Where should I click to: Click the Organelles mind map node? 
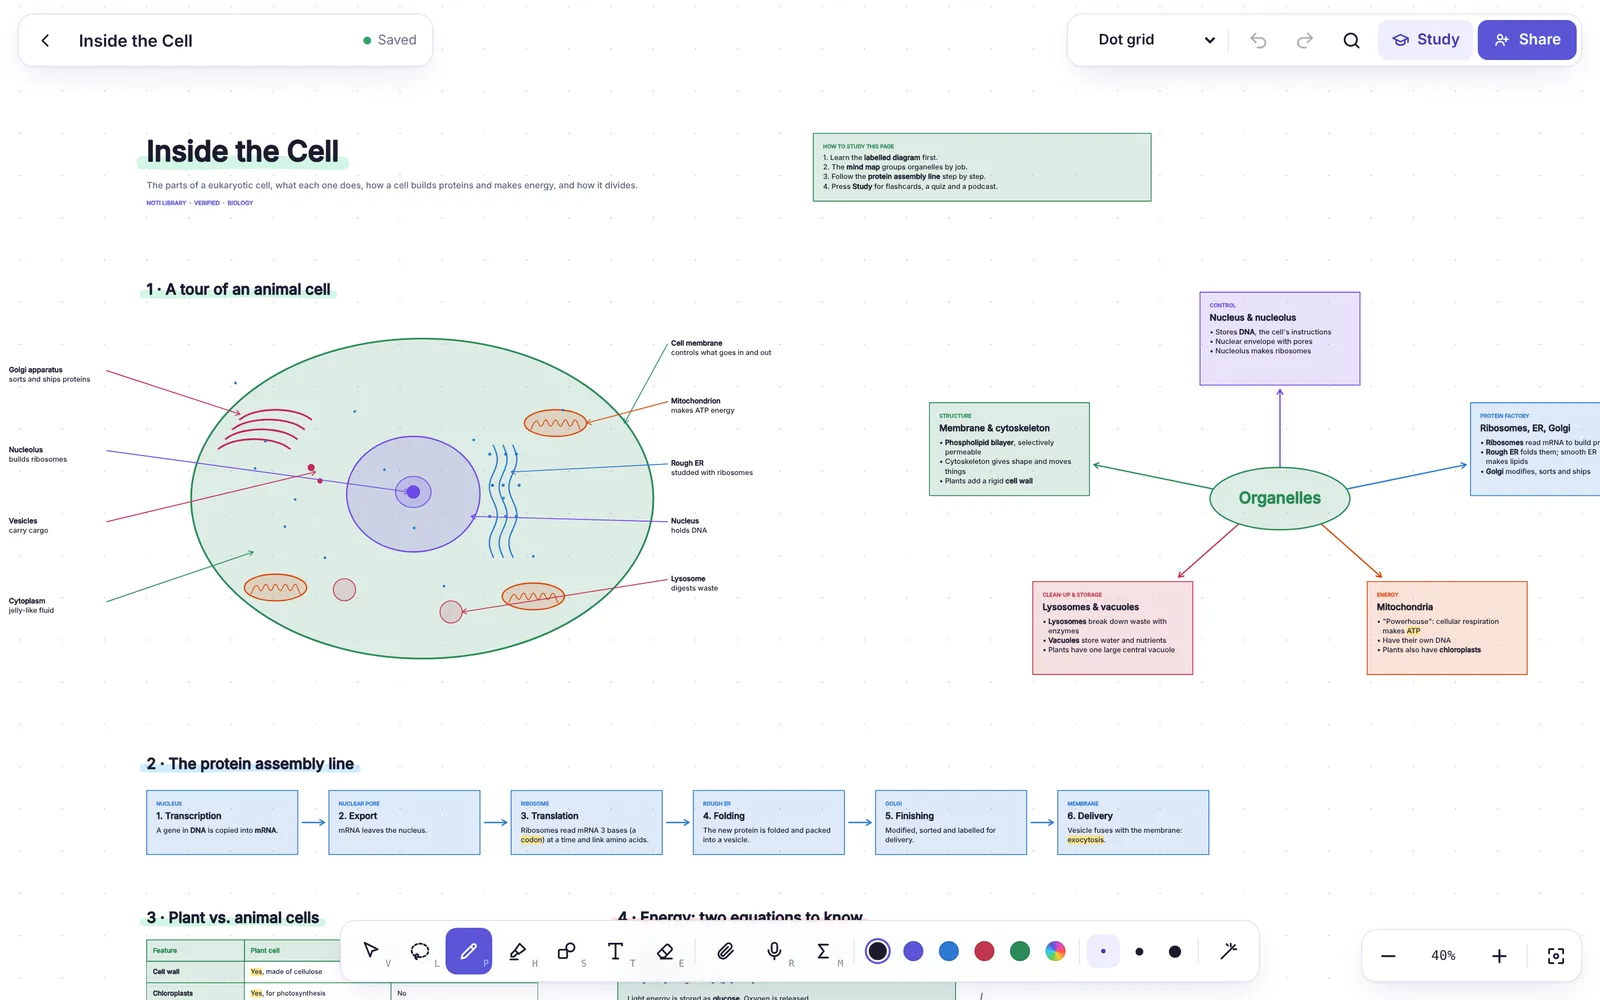1280,498
